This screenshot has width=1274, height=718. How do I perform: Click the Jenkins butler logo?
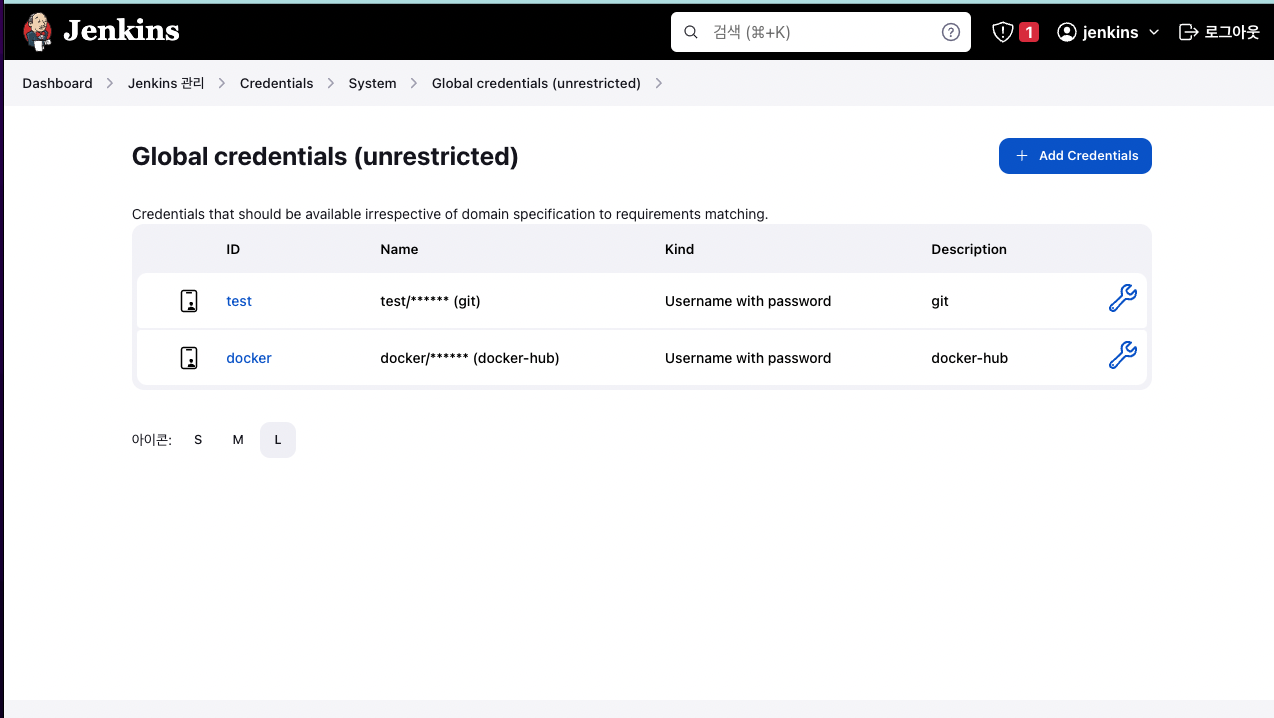click(37, 31)
